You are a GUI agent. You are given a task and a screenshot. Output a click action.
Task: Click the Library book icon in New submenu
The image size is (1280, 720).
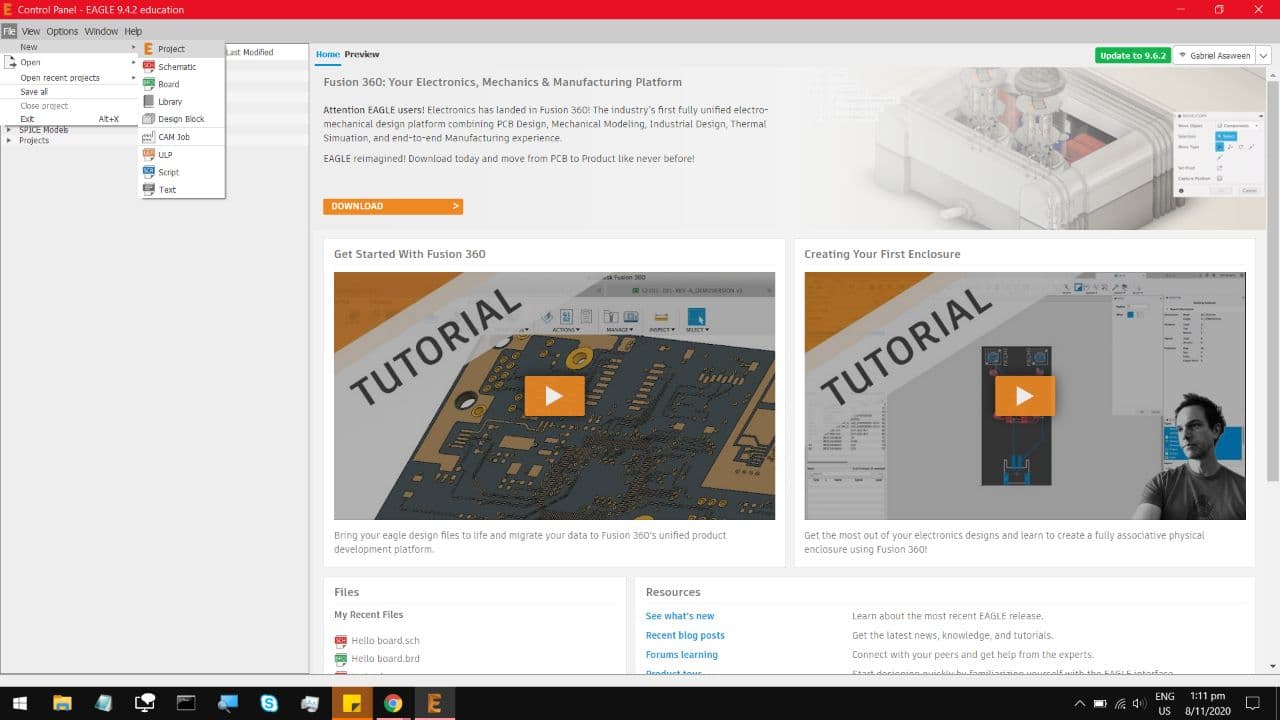[x=148, y=101]
